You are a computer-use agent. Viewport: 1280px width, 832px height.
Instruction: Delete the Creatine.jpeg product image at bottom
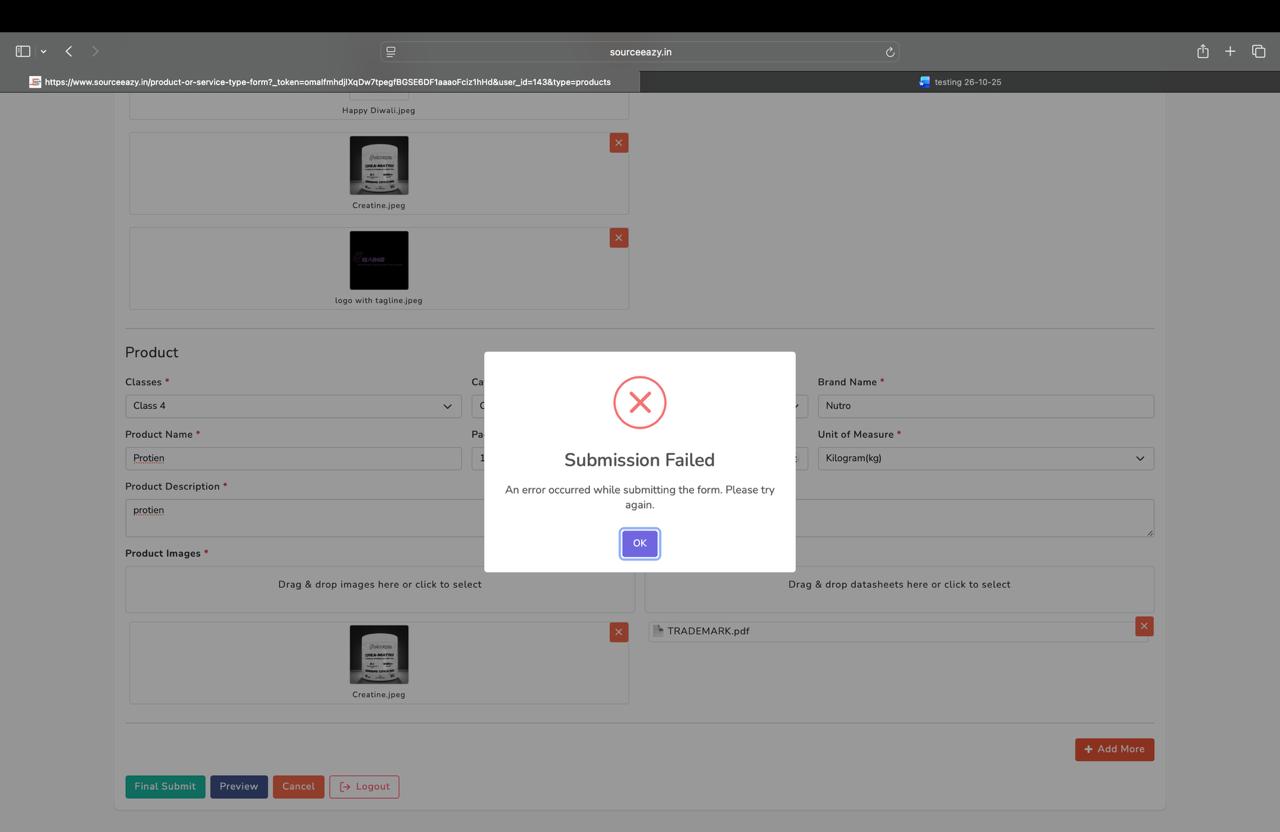click(618, 632)
